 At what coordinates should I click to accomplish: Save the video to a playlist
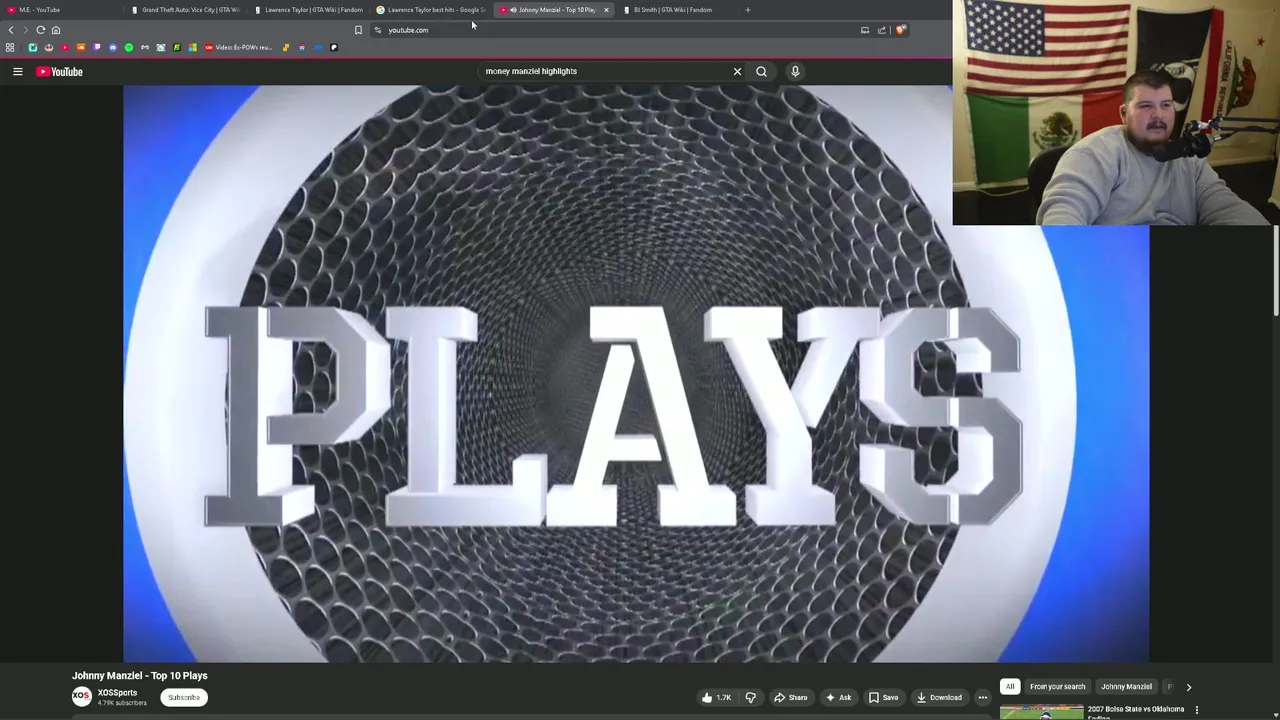pos(883,697)
